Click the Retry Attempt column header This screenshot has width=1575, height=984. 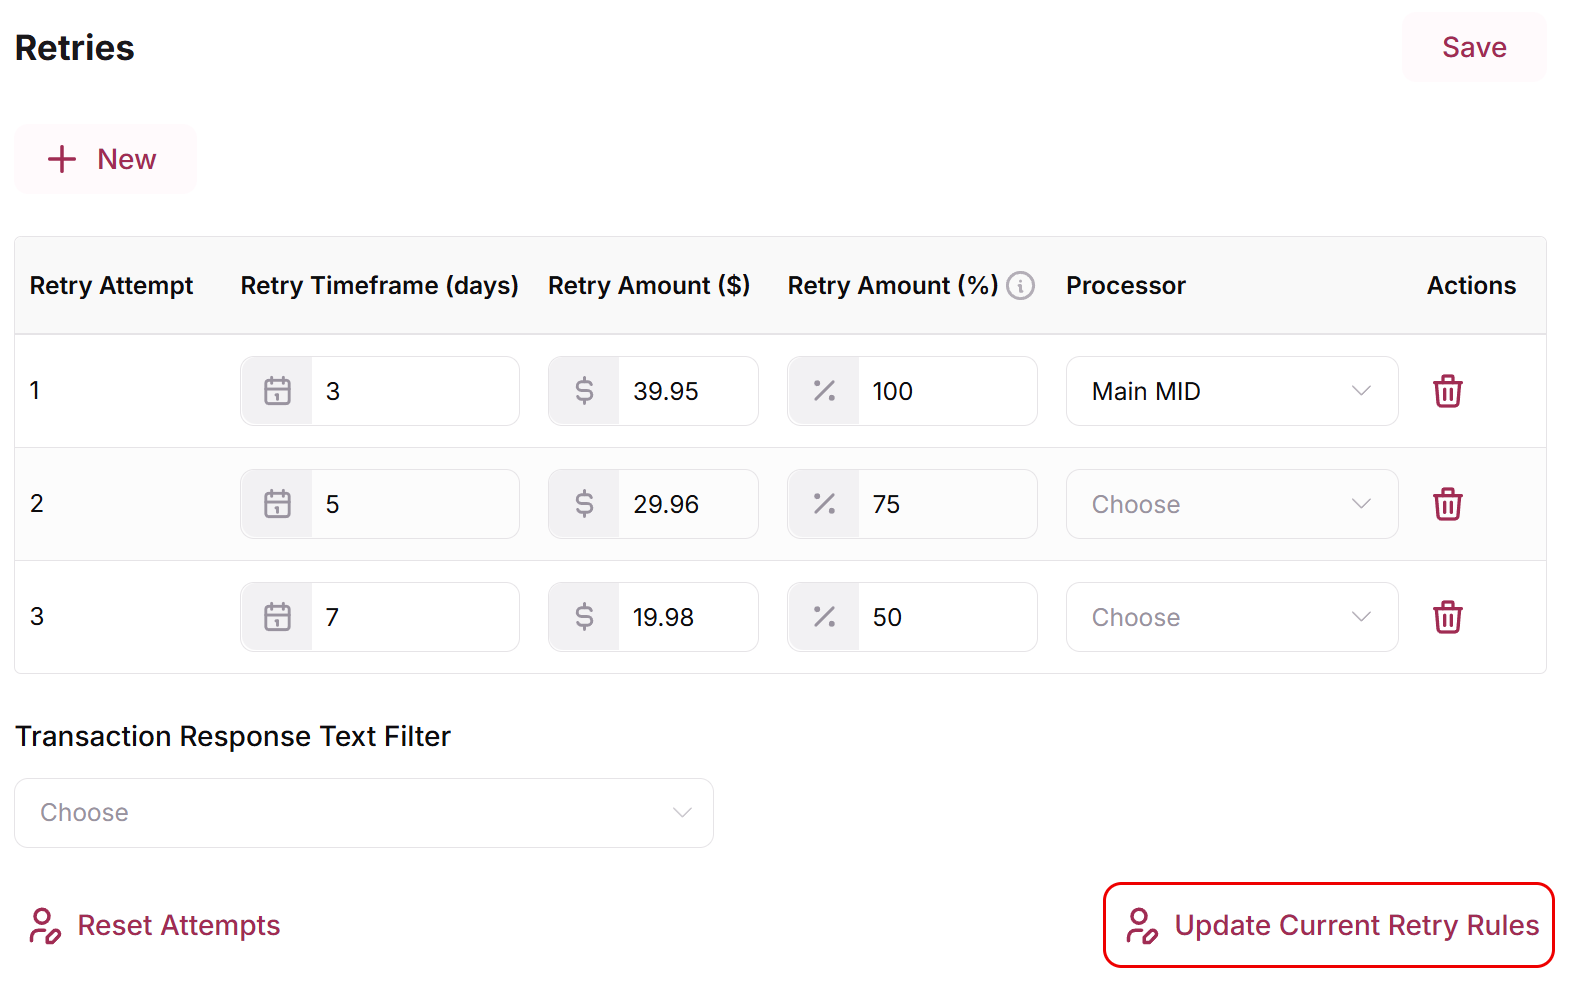point(111,286)
